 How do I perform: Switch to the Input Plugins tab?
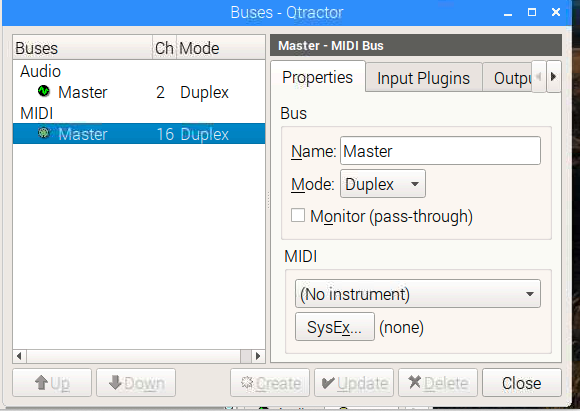tap(424, 78)
